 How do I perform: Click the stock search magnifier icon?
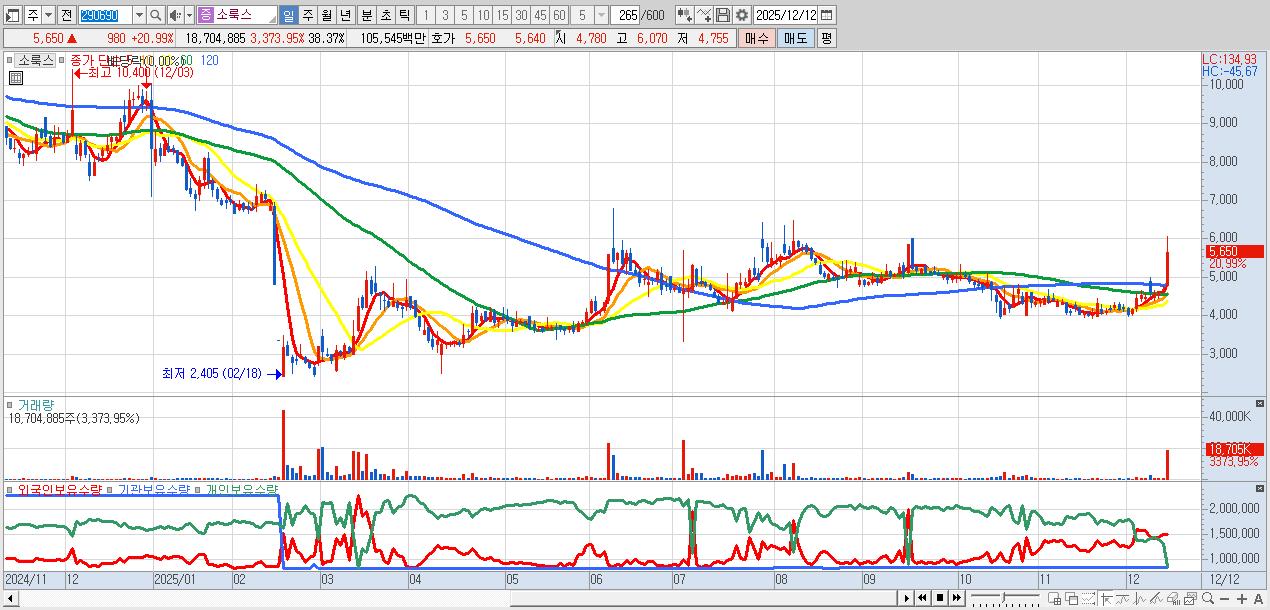pos(156,15)
